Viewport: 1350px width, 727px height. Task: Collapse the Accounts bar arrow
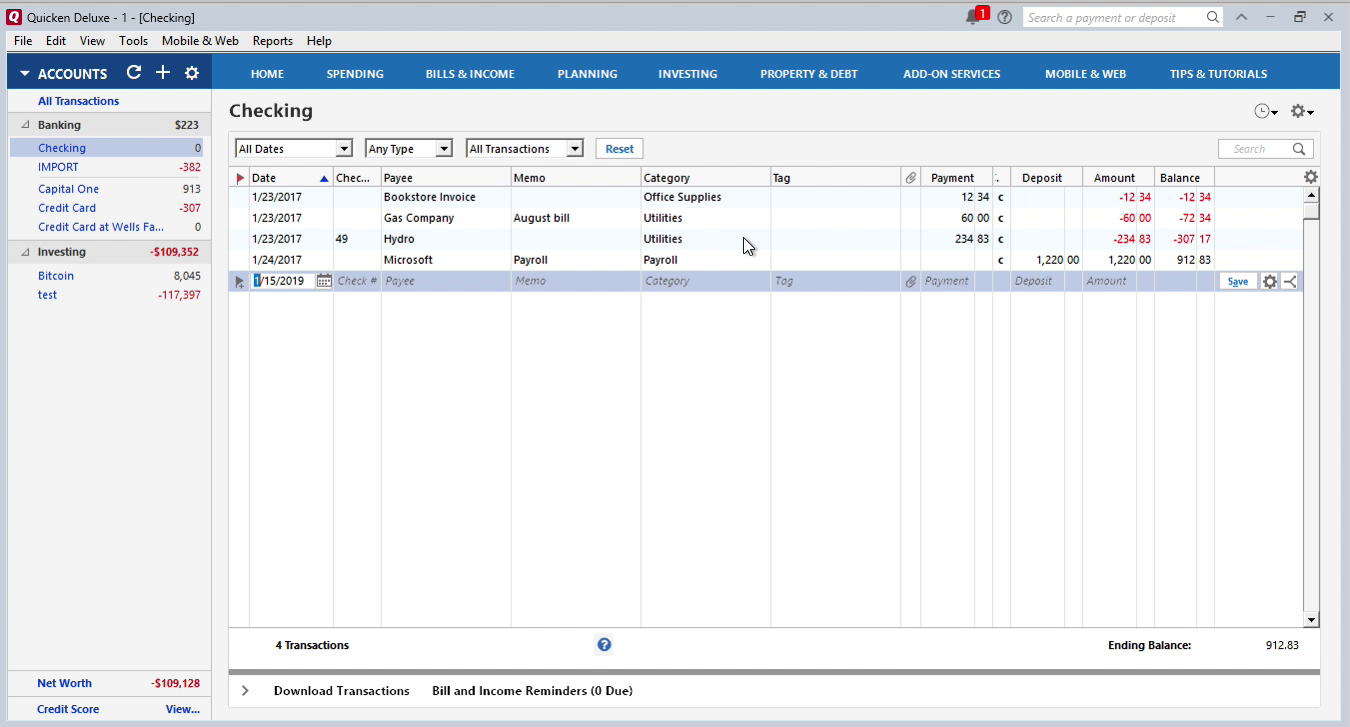point(25,74)
